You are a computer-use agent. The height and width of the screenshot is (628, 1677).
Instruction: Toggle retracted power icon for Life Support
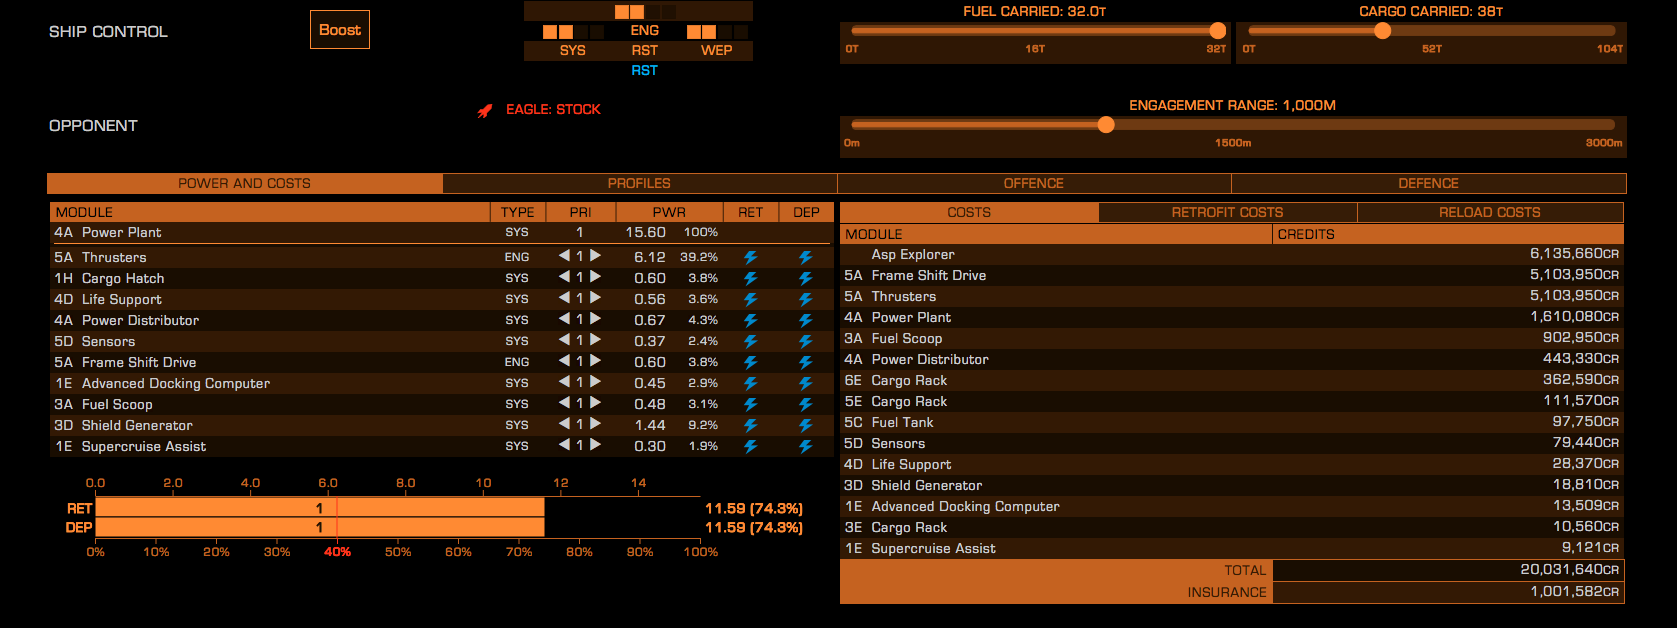(750, 299)
